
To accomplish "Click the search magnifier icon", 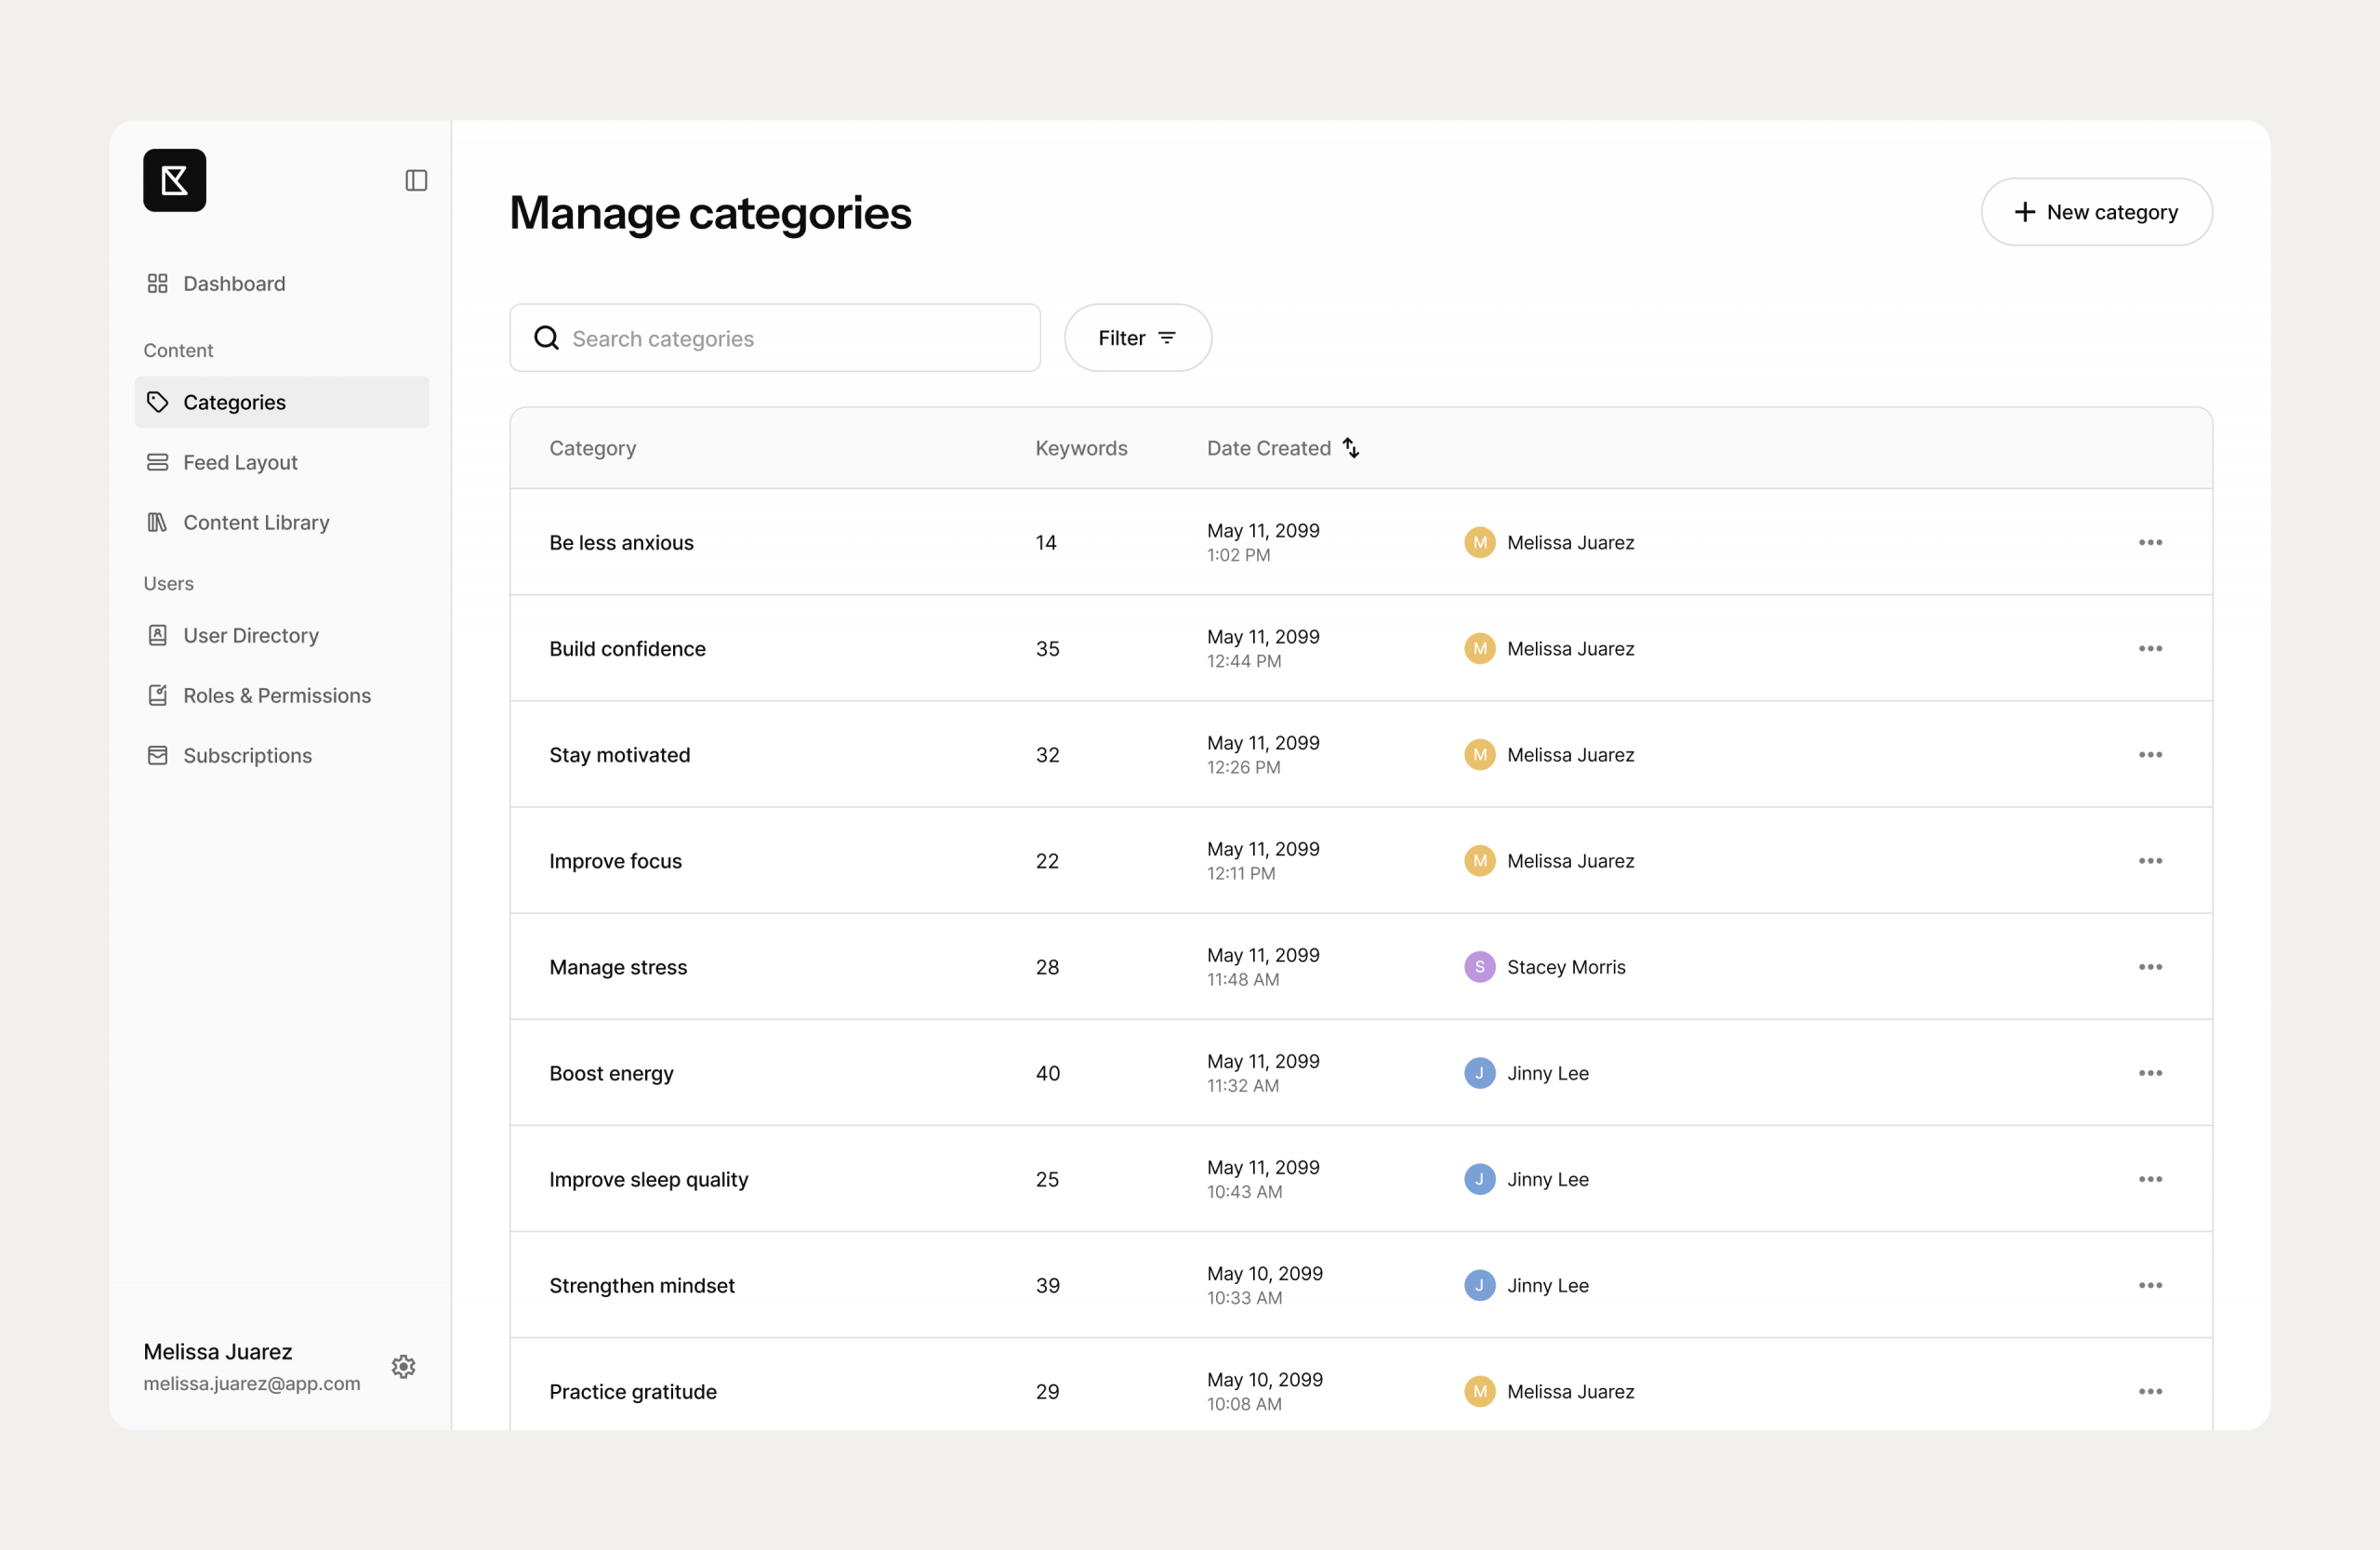I will click(x=546, y=338).
